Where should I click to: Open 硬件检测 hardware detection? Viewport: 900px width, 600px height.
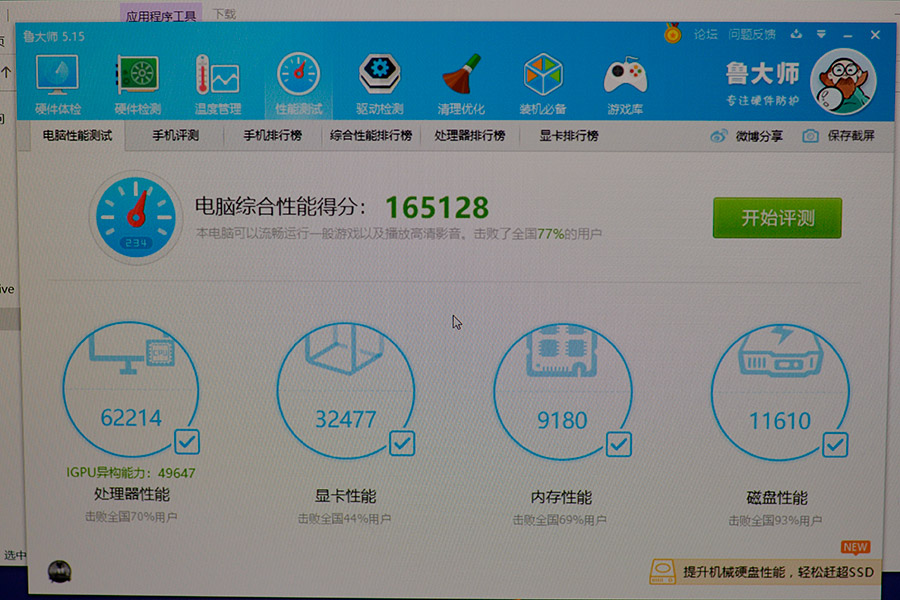tap(138, 84)
